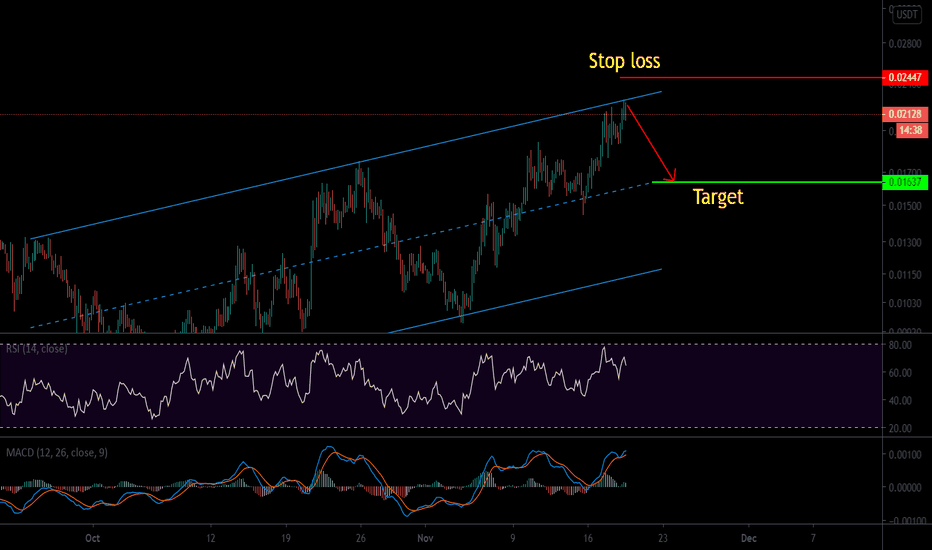Click 0.01150 on the price axis
The image size is (932, 550).
[905, 275]
